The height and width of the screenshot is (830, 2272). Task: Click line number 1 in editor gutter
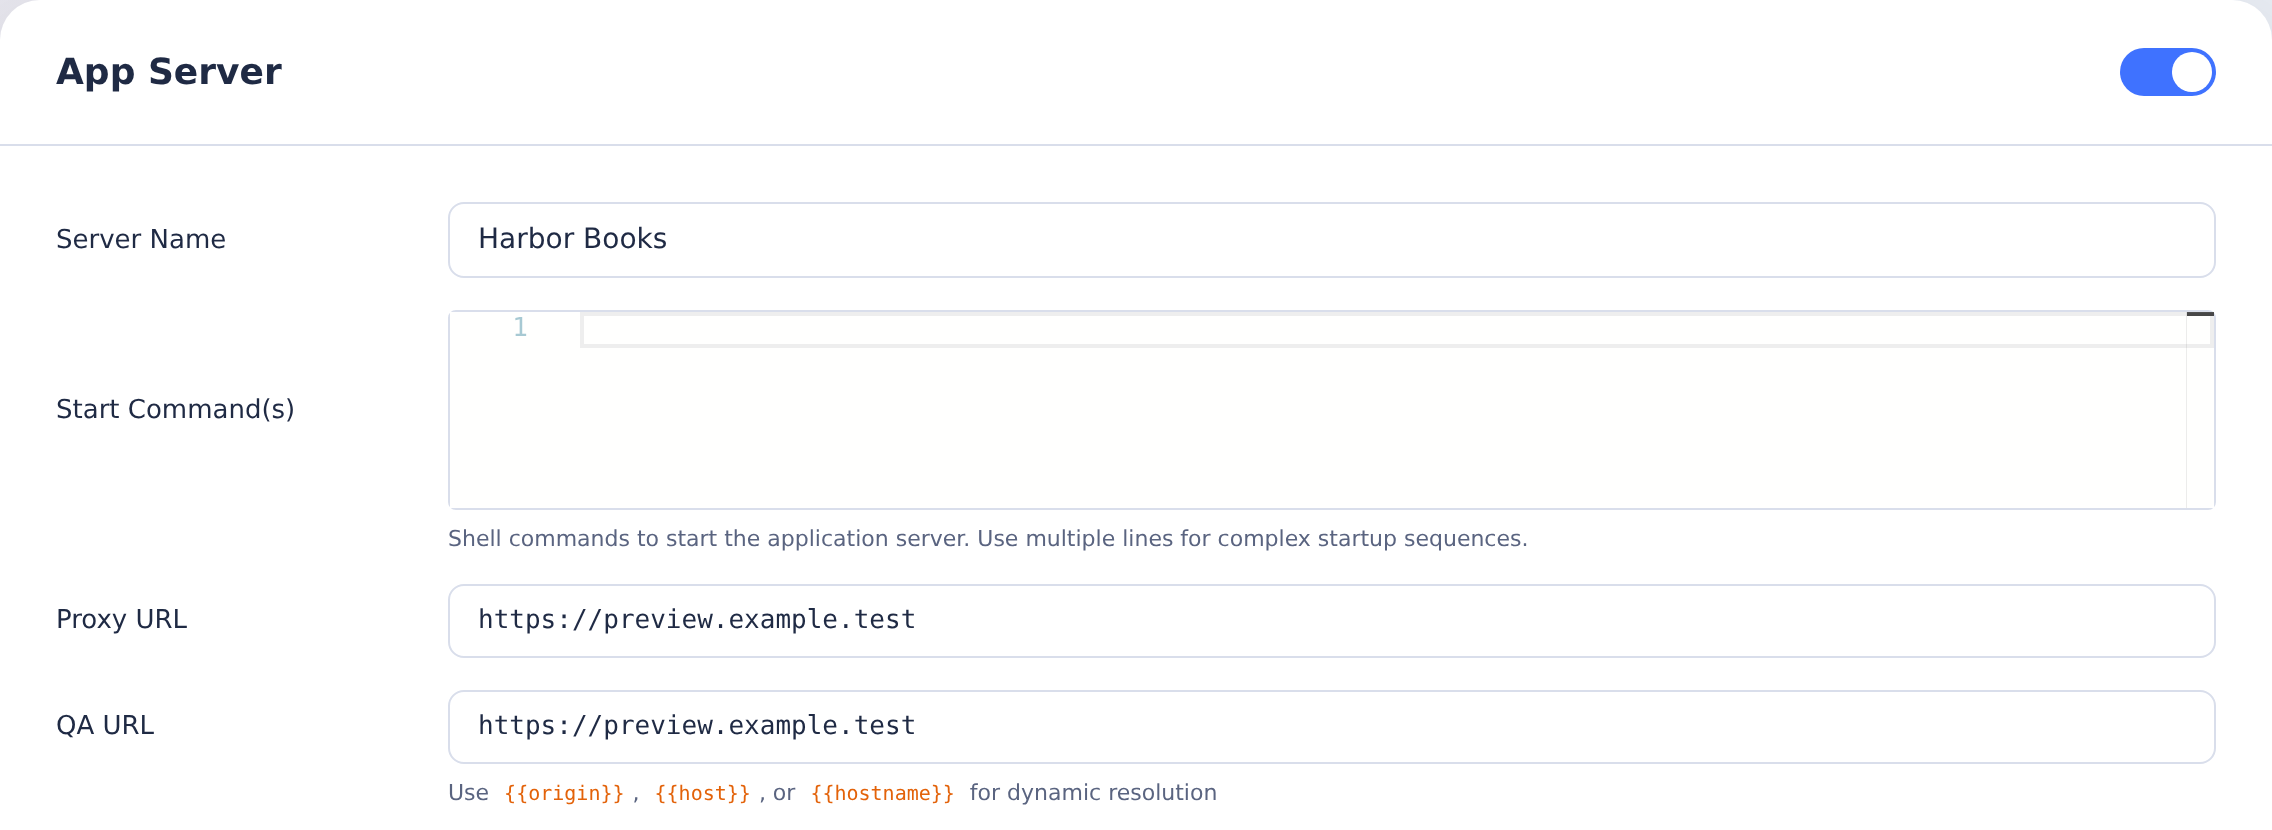(520, 327)
